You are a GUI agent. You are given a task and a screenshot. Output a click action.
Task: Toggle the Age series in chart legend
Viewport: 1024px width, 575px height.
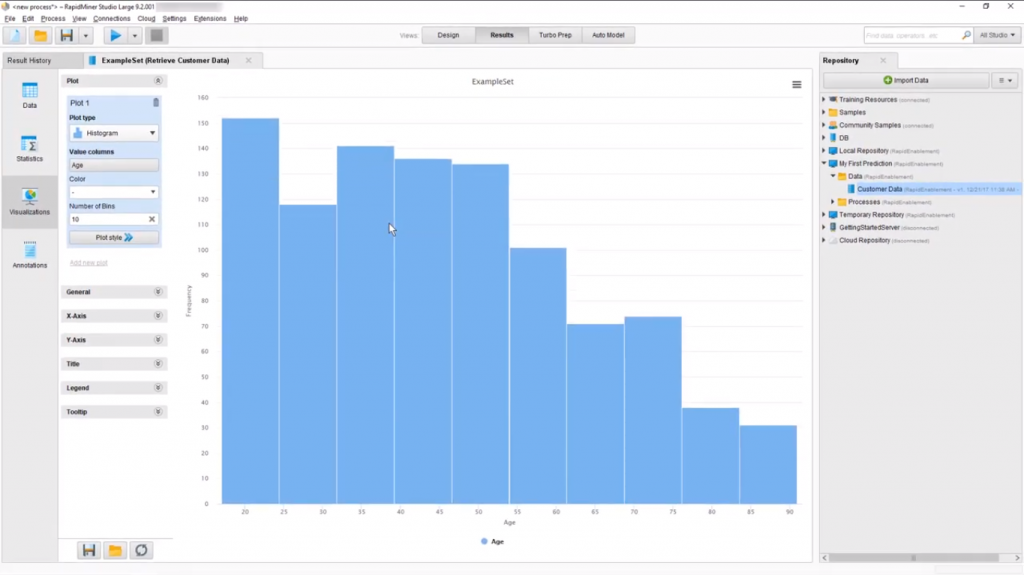(x=492, y=542)
